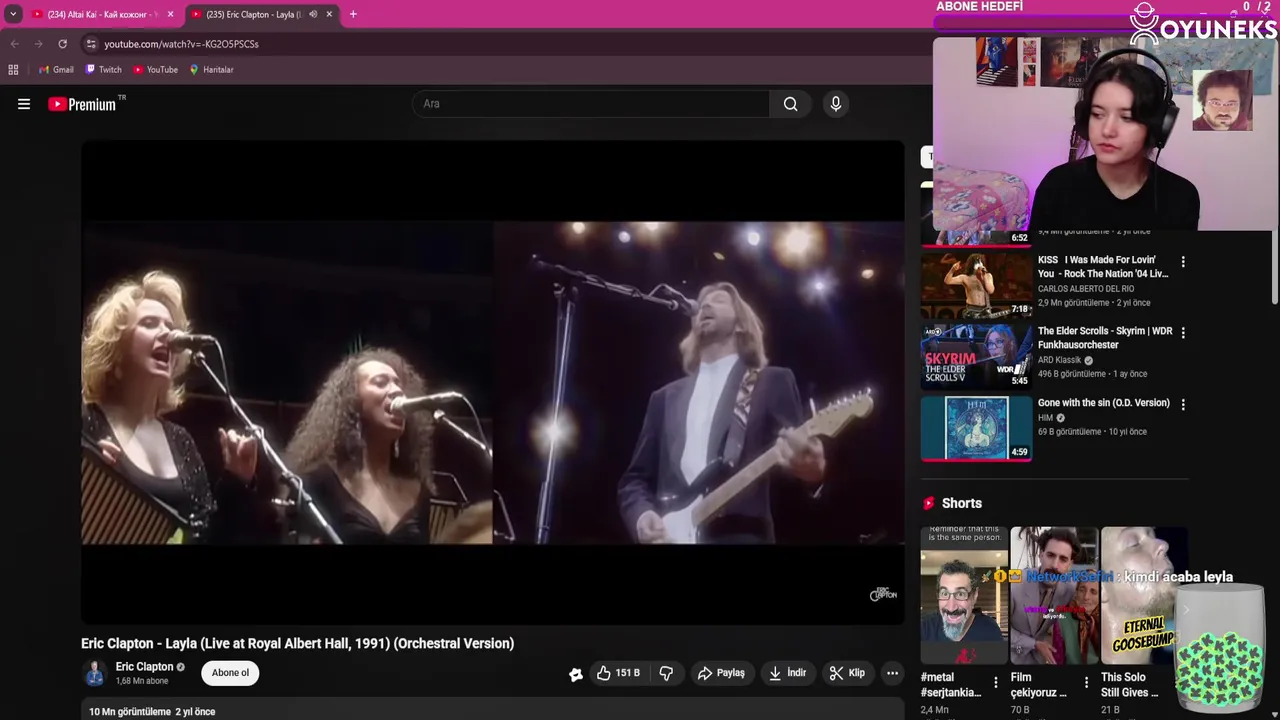
Task: Click the Eric Clapton video watermark logo
Action: 883,594
